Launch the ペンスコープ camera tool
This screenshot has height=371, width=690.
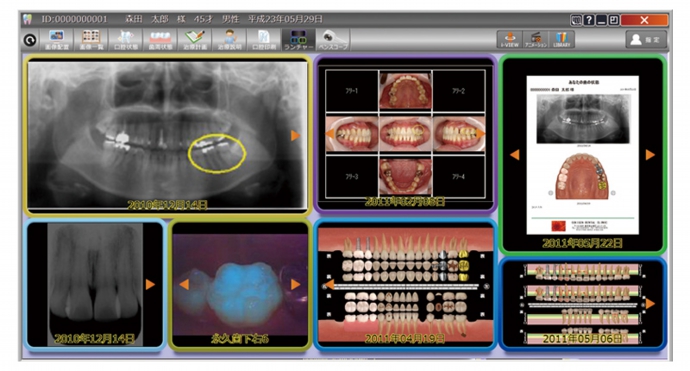click(x=333, y=40)
